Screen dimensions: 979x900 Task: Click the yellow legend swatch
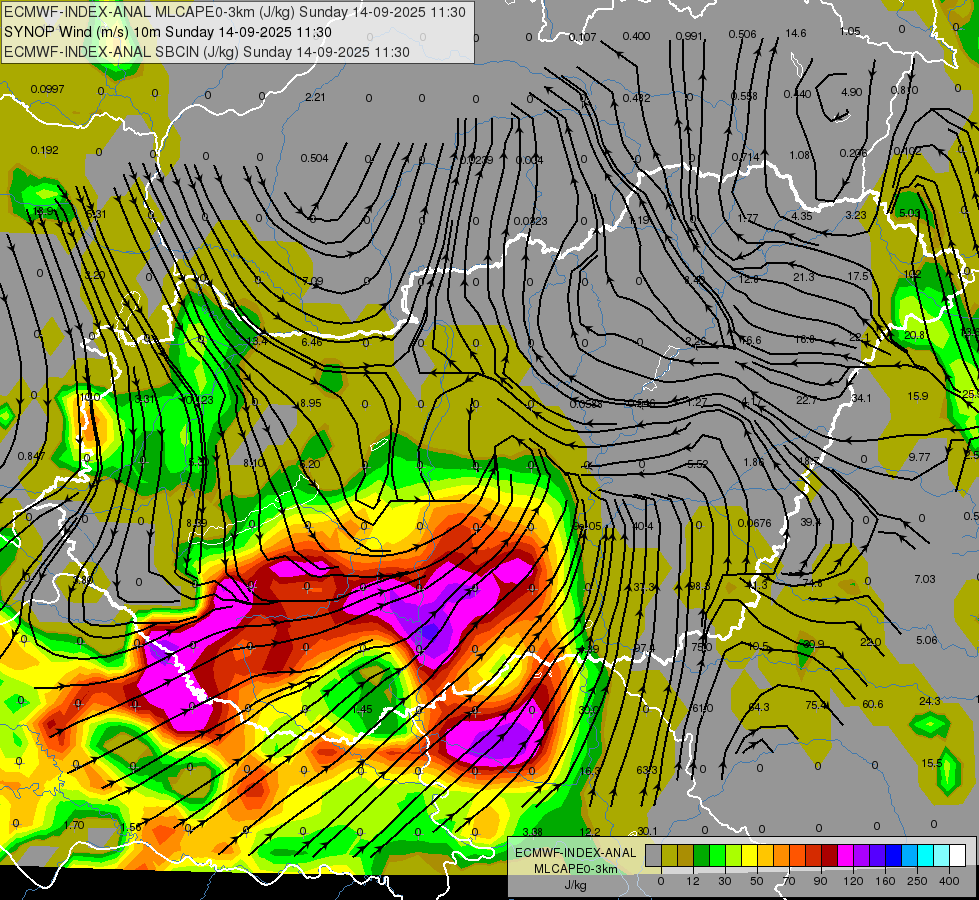(749, 855)
